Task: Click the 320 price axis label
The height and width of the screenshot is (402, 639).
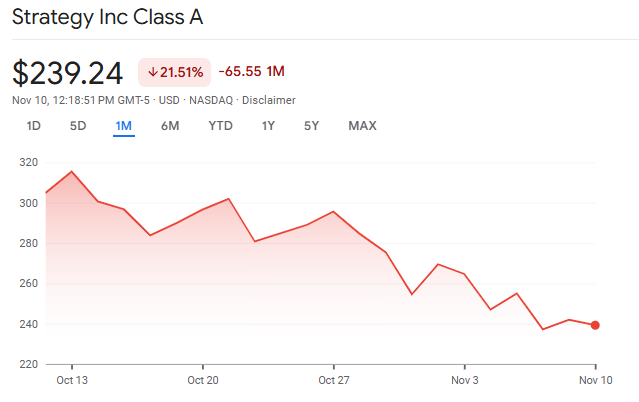Action: [x=28, y=163]
